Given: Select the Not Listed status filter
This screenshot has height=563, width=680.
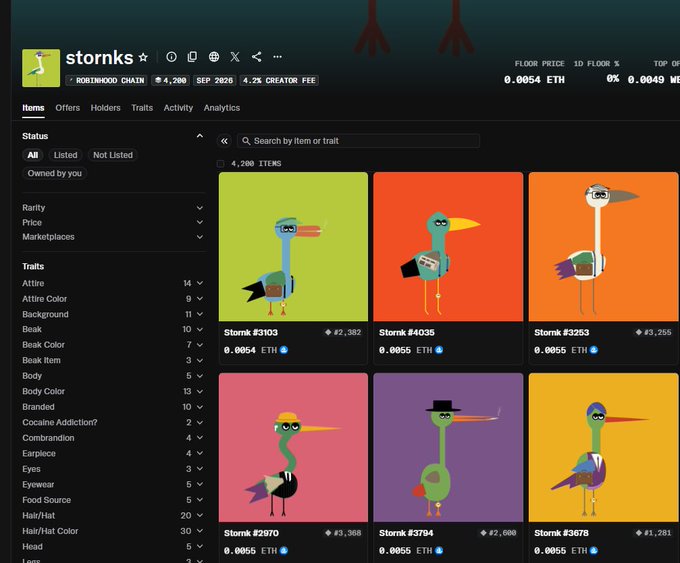Looking at the screenshot, I should [113, 155].
